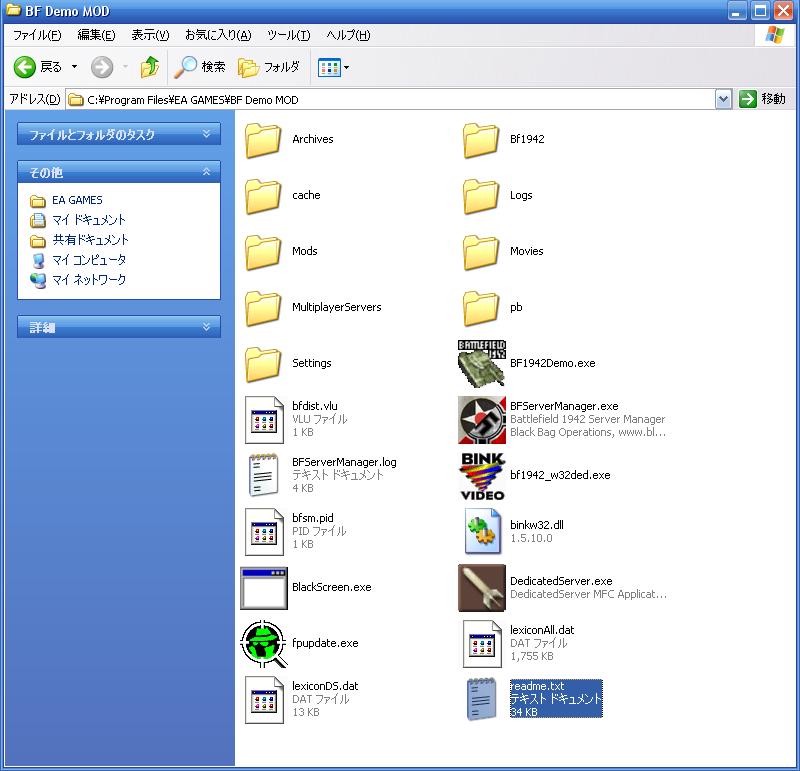Select the lexiconAll.dat file icon
The image size is (800, 771).
[x=482, y=644]
